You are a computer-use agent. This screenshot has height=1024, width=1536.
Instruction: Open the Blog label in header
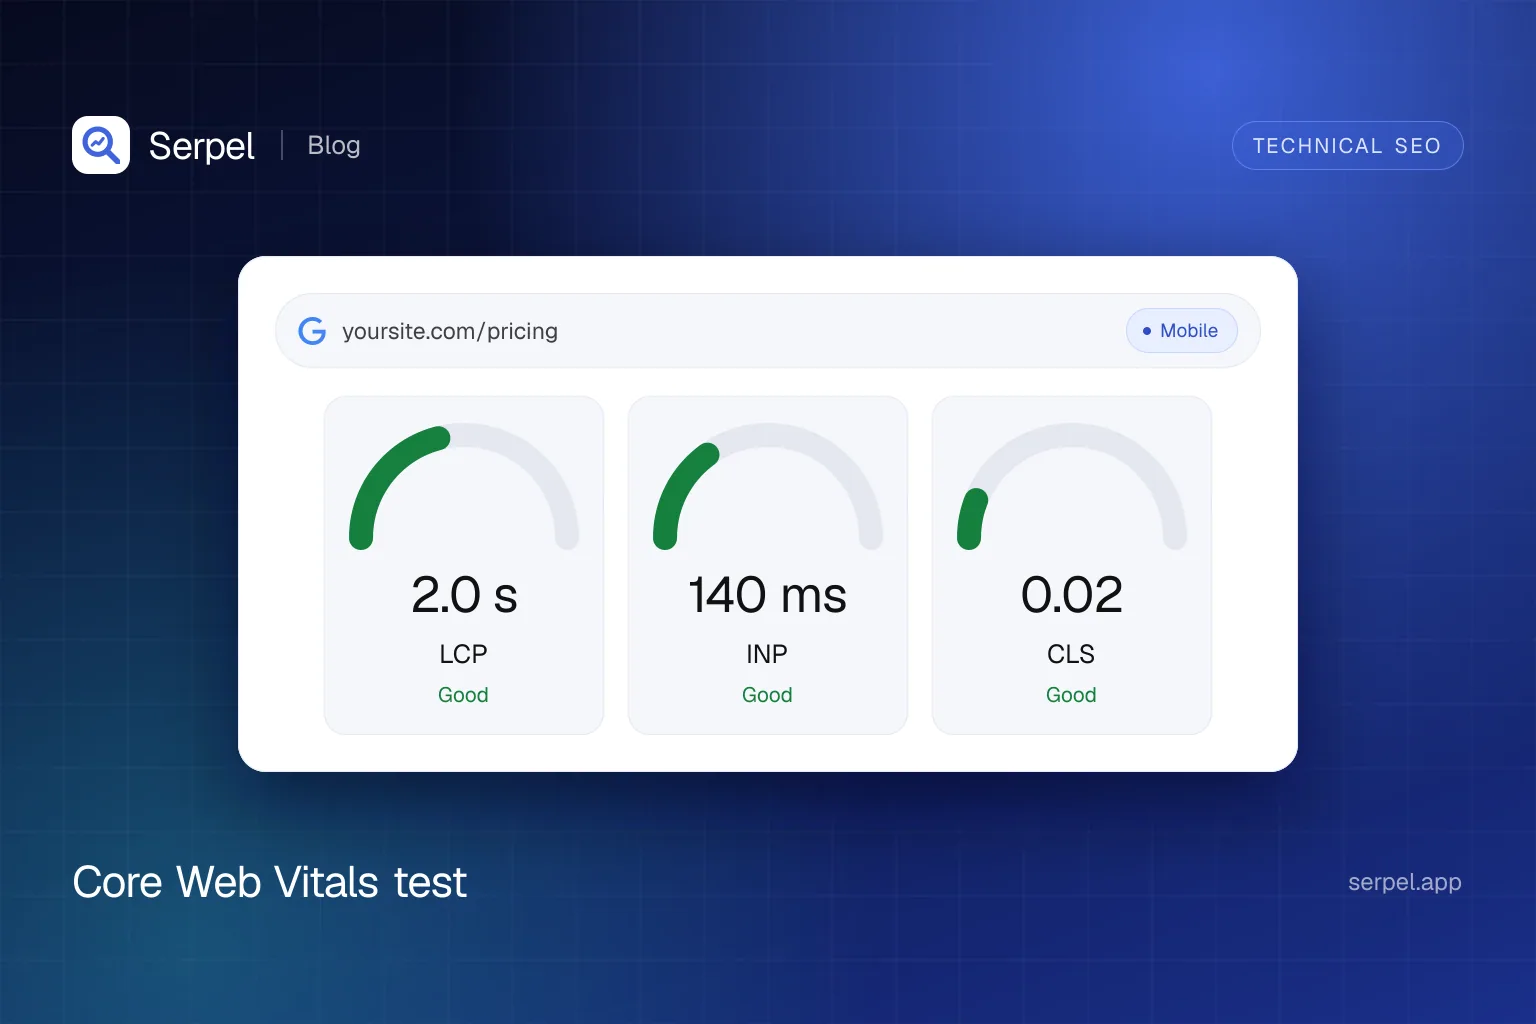pyautogui.click(x=334, y=145)
